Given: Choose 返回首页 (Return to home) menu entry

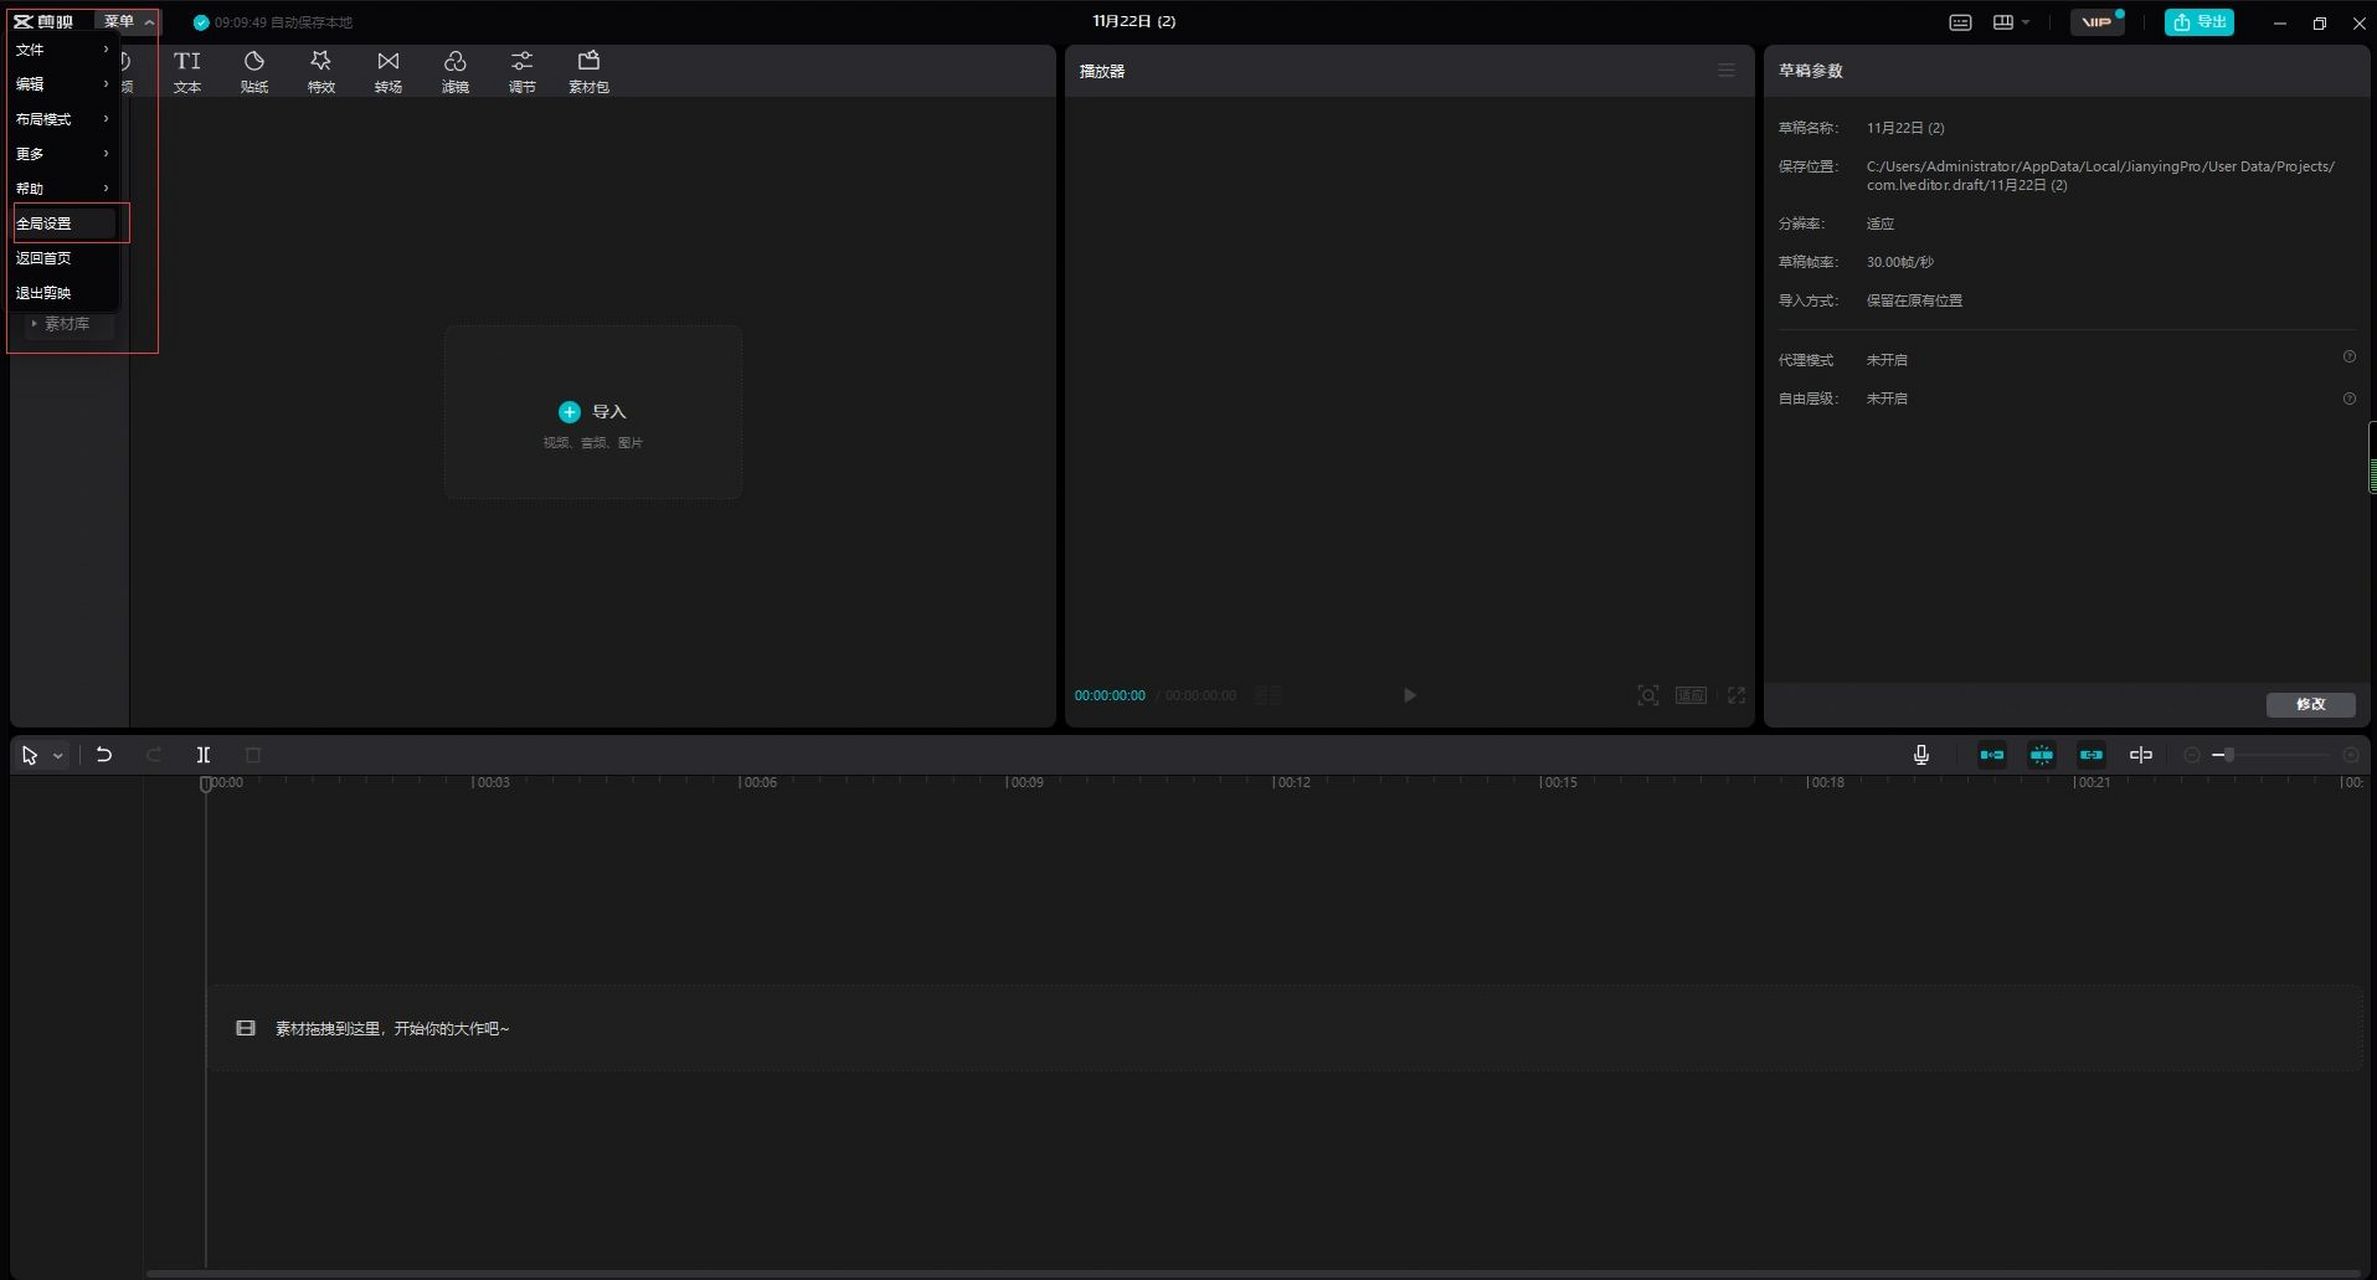Looking at the screenshot, I should [x=63, y=258].
